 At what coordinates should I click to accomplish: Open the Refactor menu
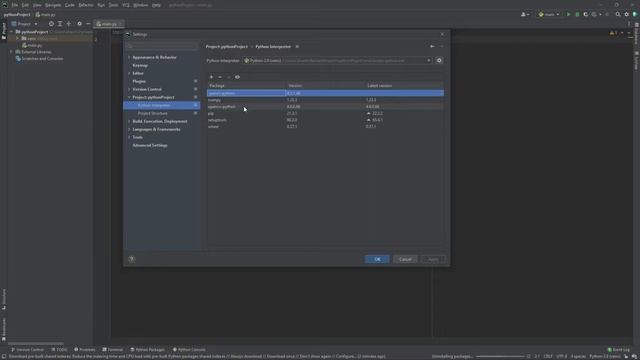[86, 5]
